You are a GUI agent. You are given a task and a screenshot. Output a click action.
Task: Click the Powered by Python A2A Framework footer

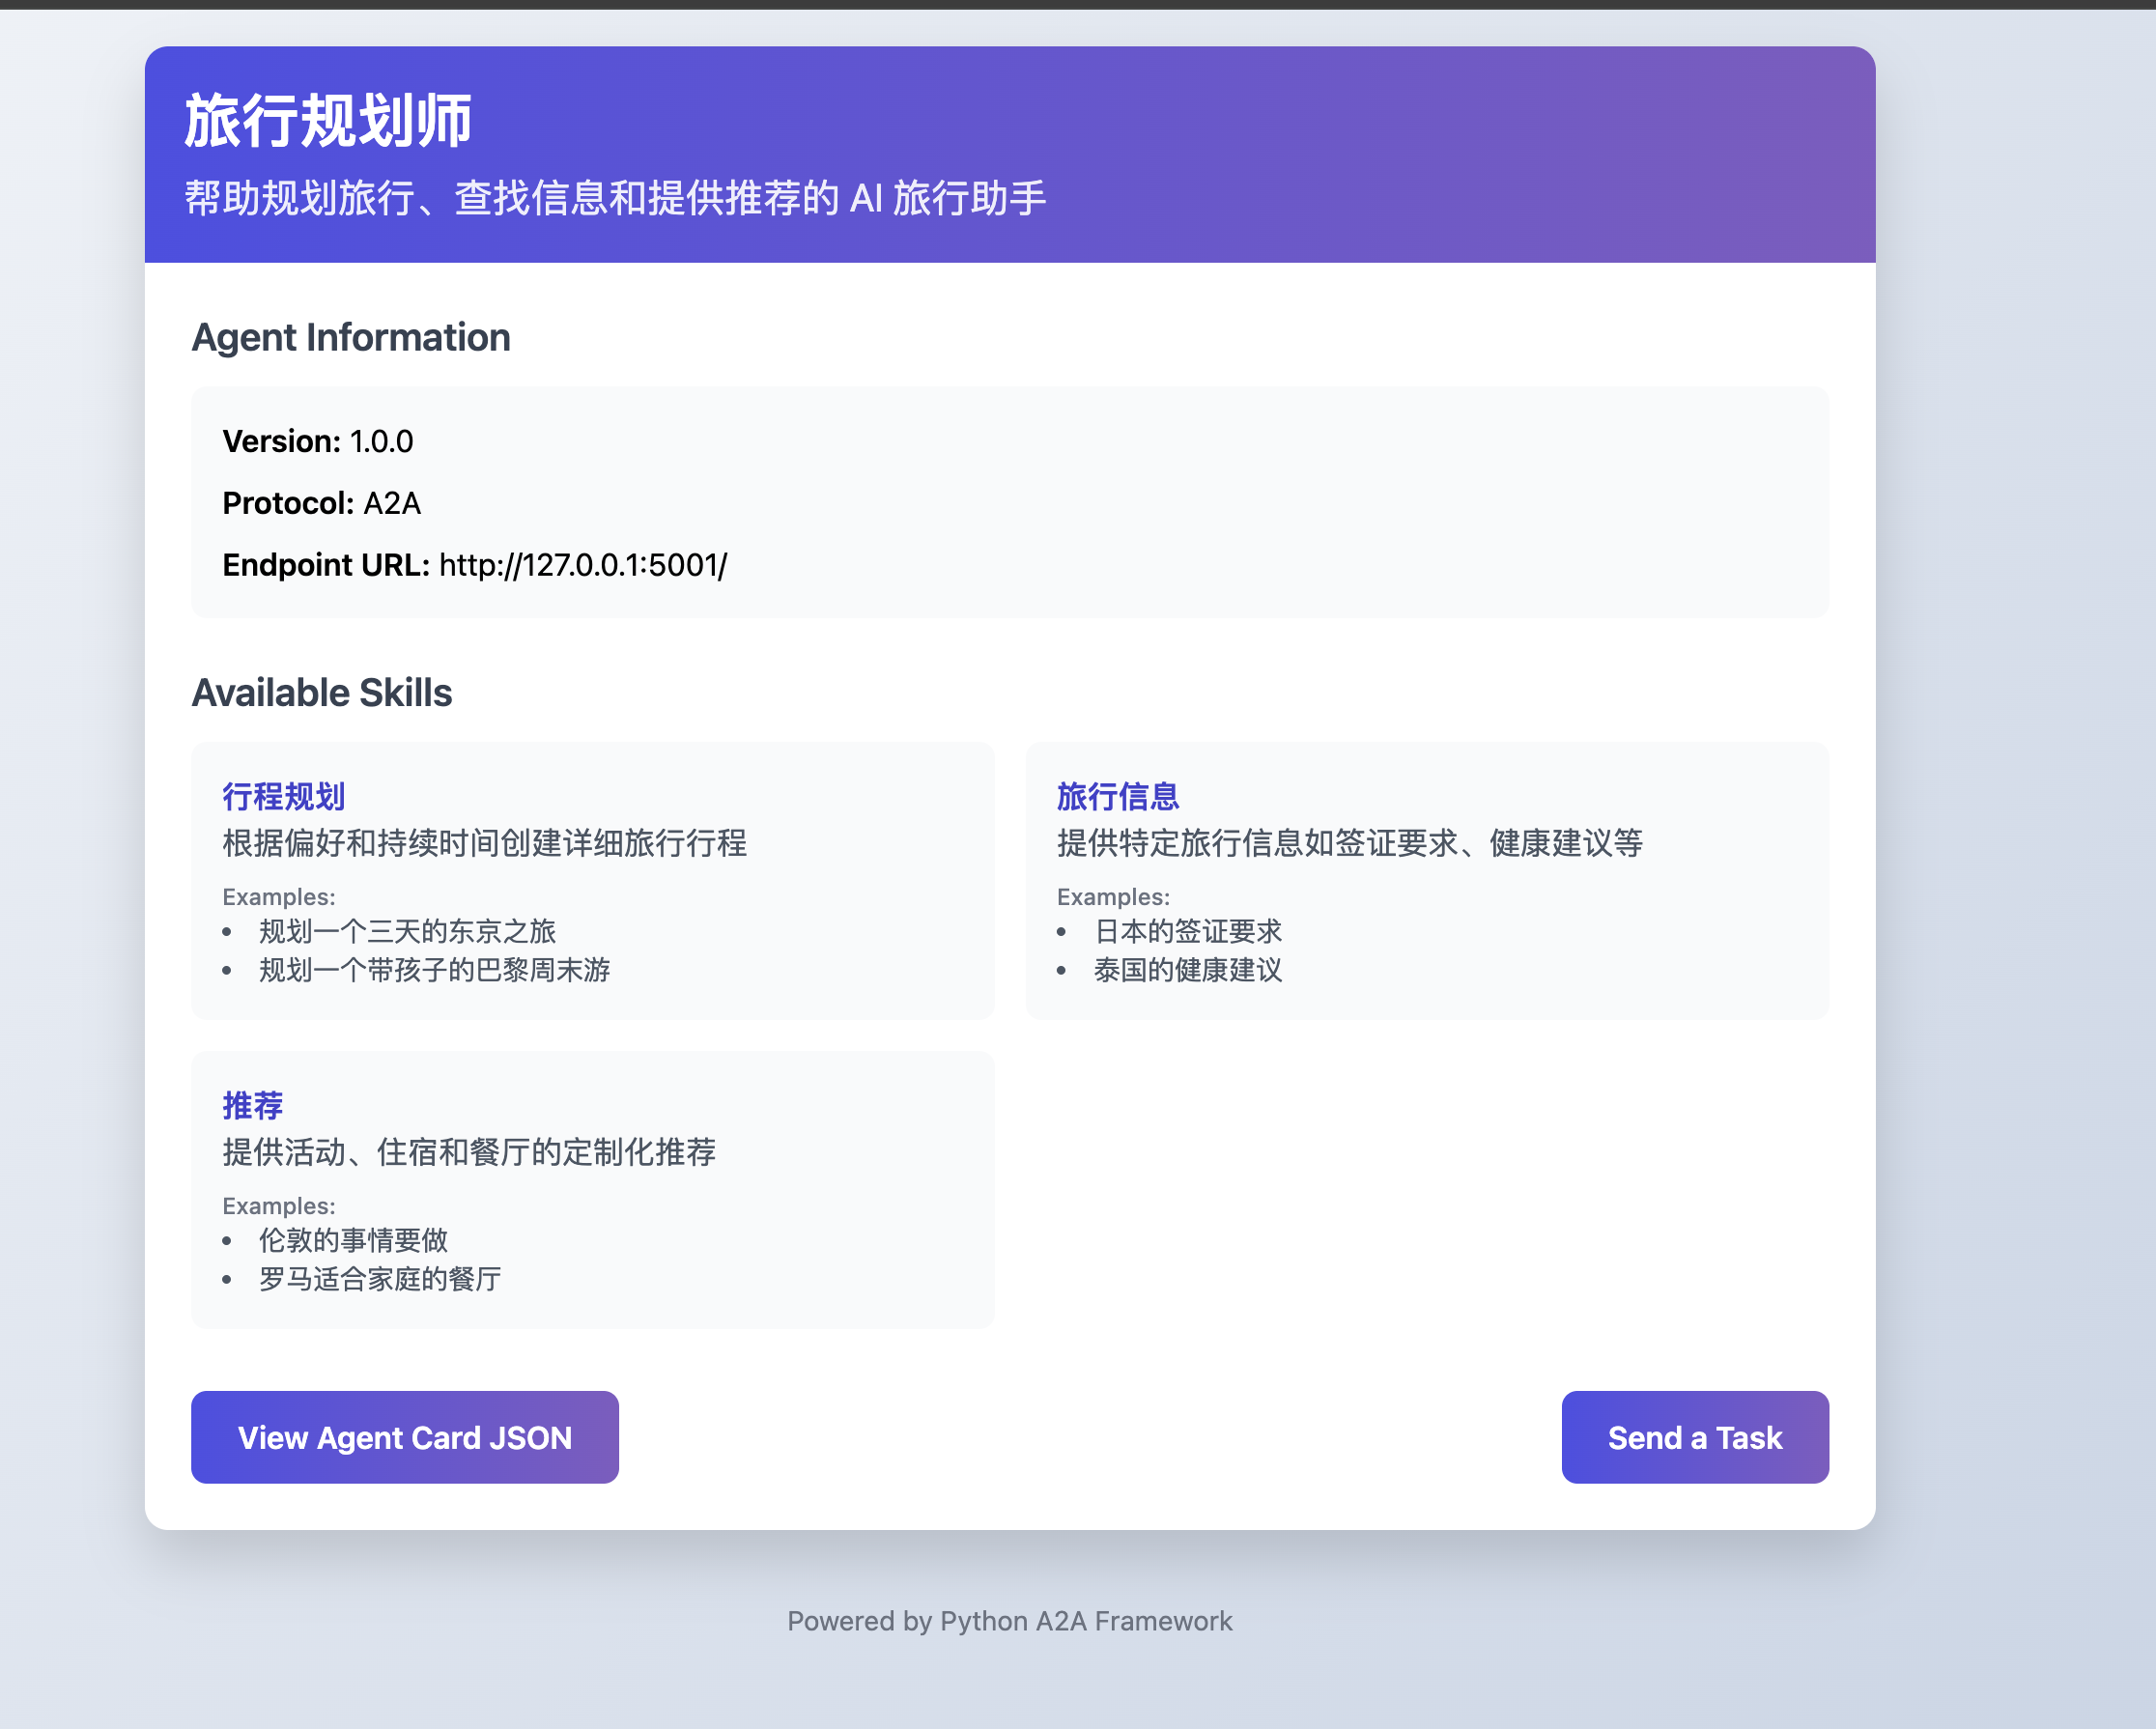point(1009,1621)
